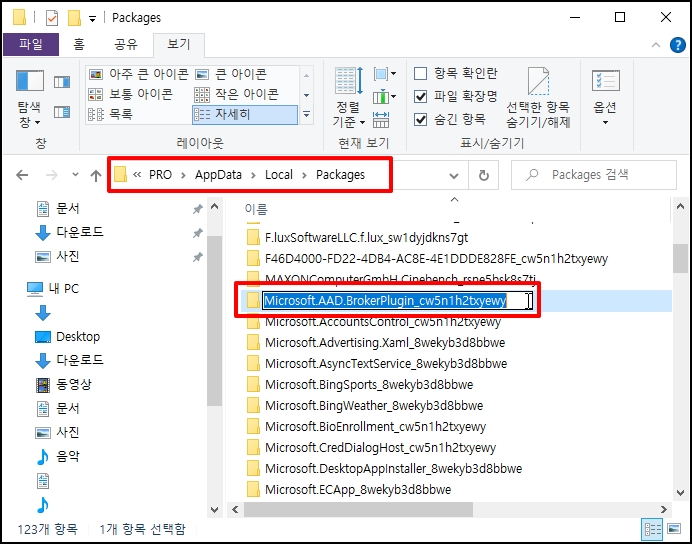The image size is (692, 544).
Task: Go back with the Back arrow
Action: click(x=22, y=175)
